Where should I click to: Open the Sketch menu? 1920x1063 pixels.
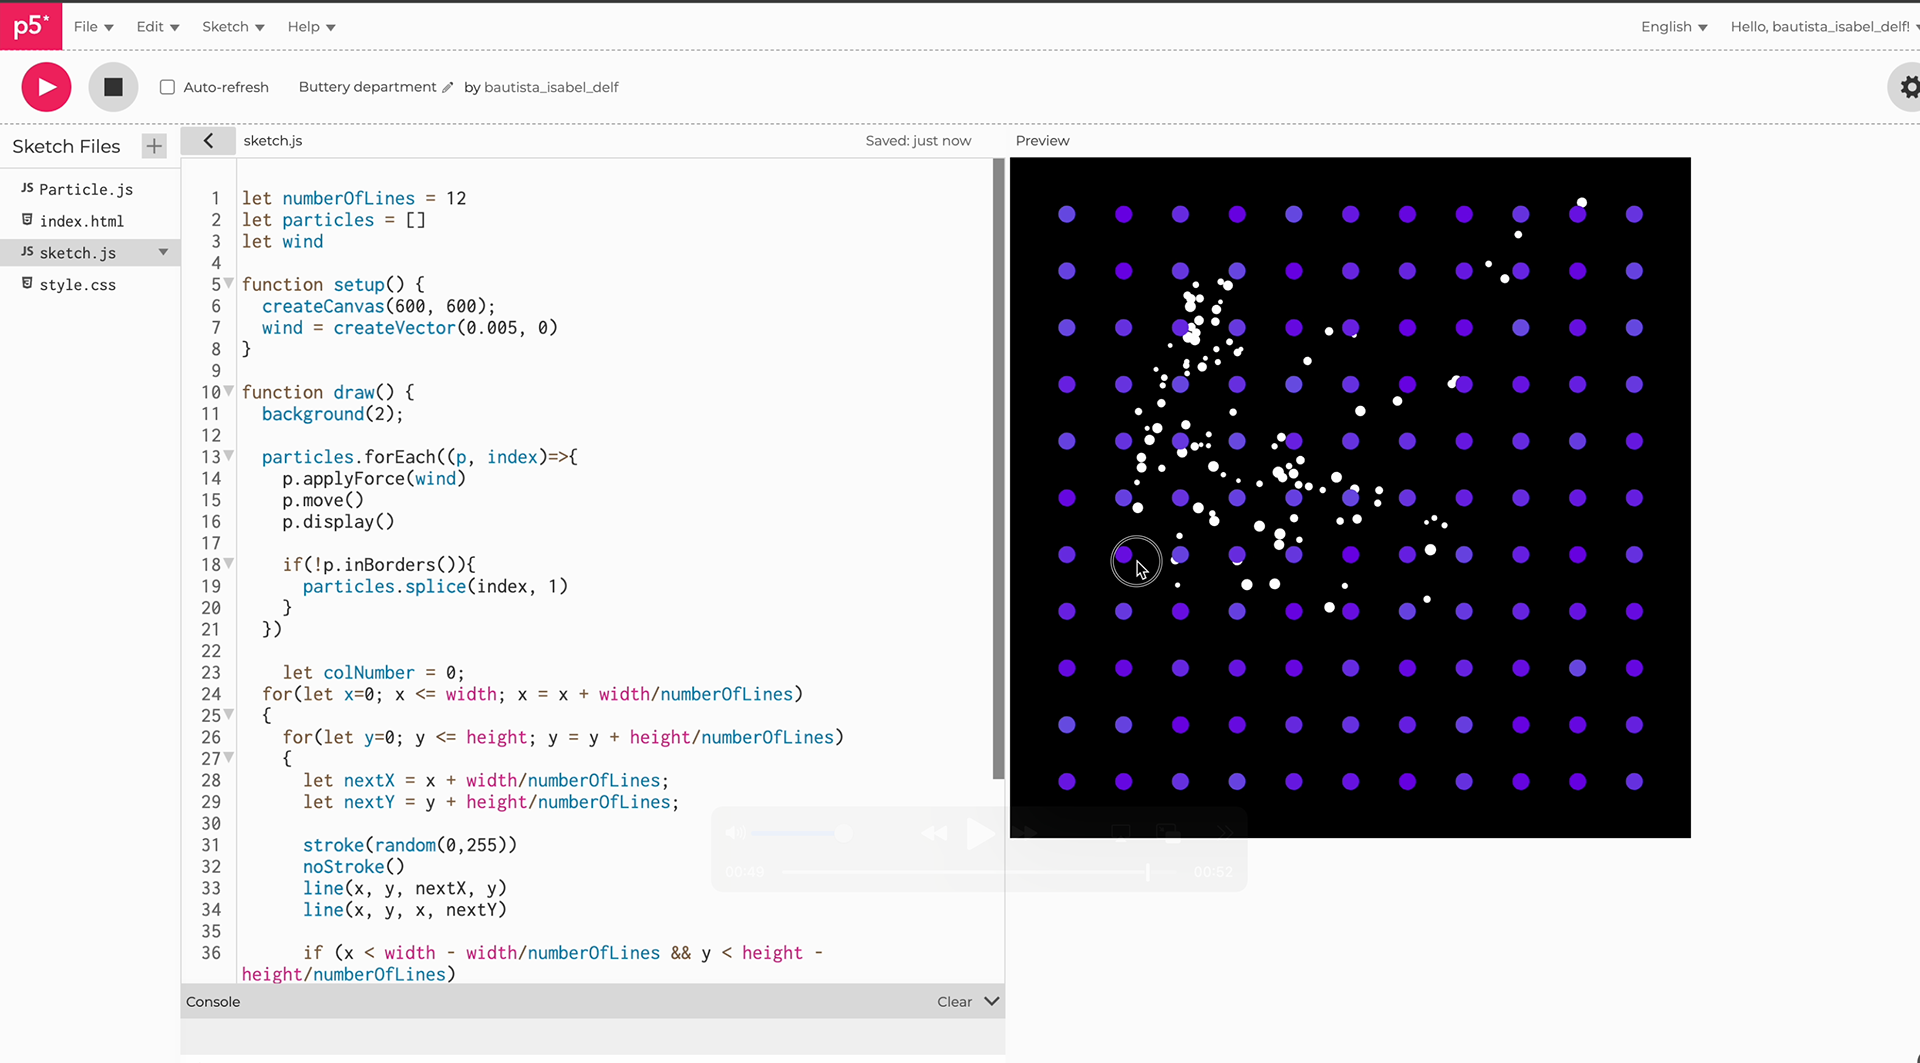click(233, 27)
